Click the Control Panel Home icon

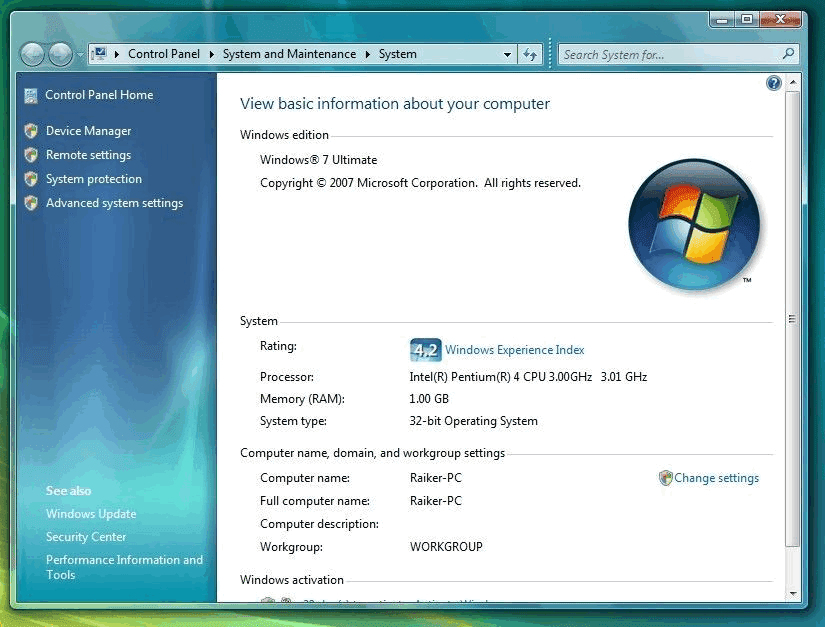[31, 96]
